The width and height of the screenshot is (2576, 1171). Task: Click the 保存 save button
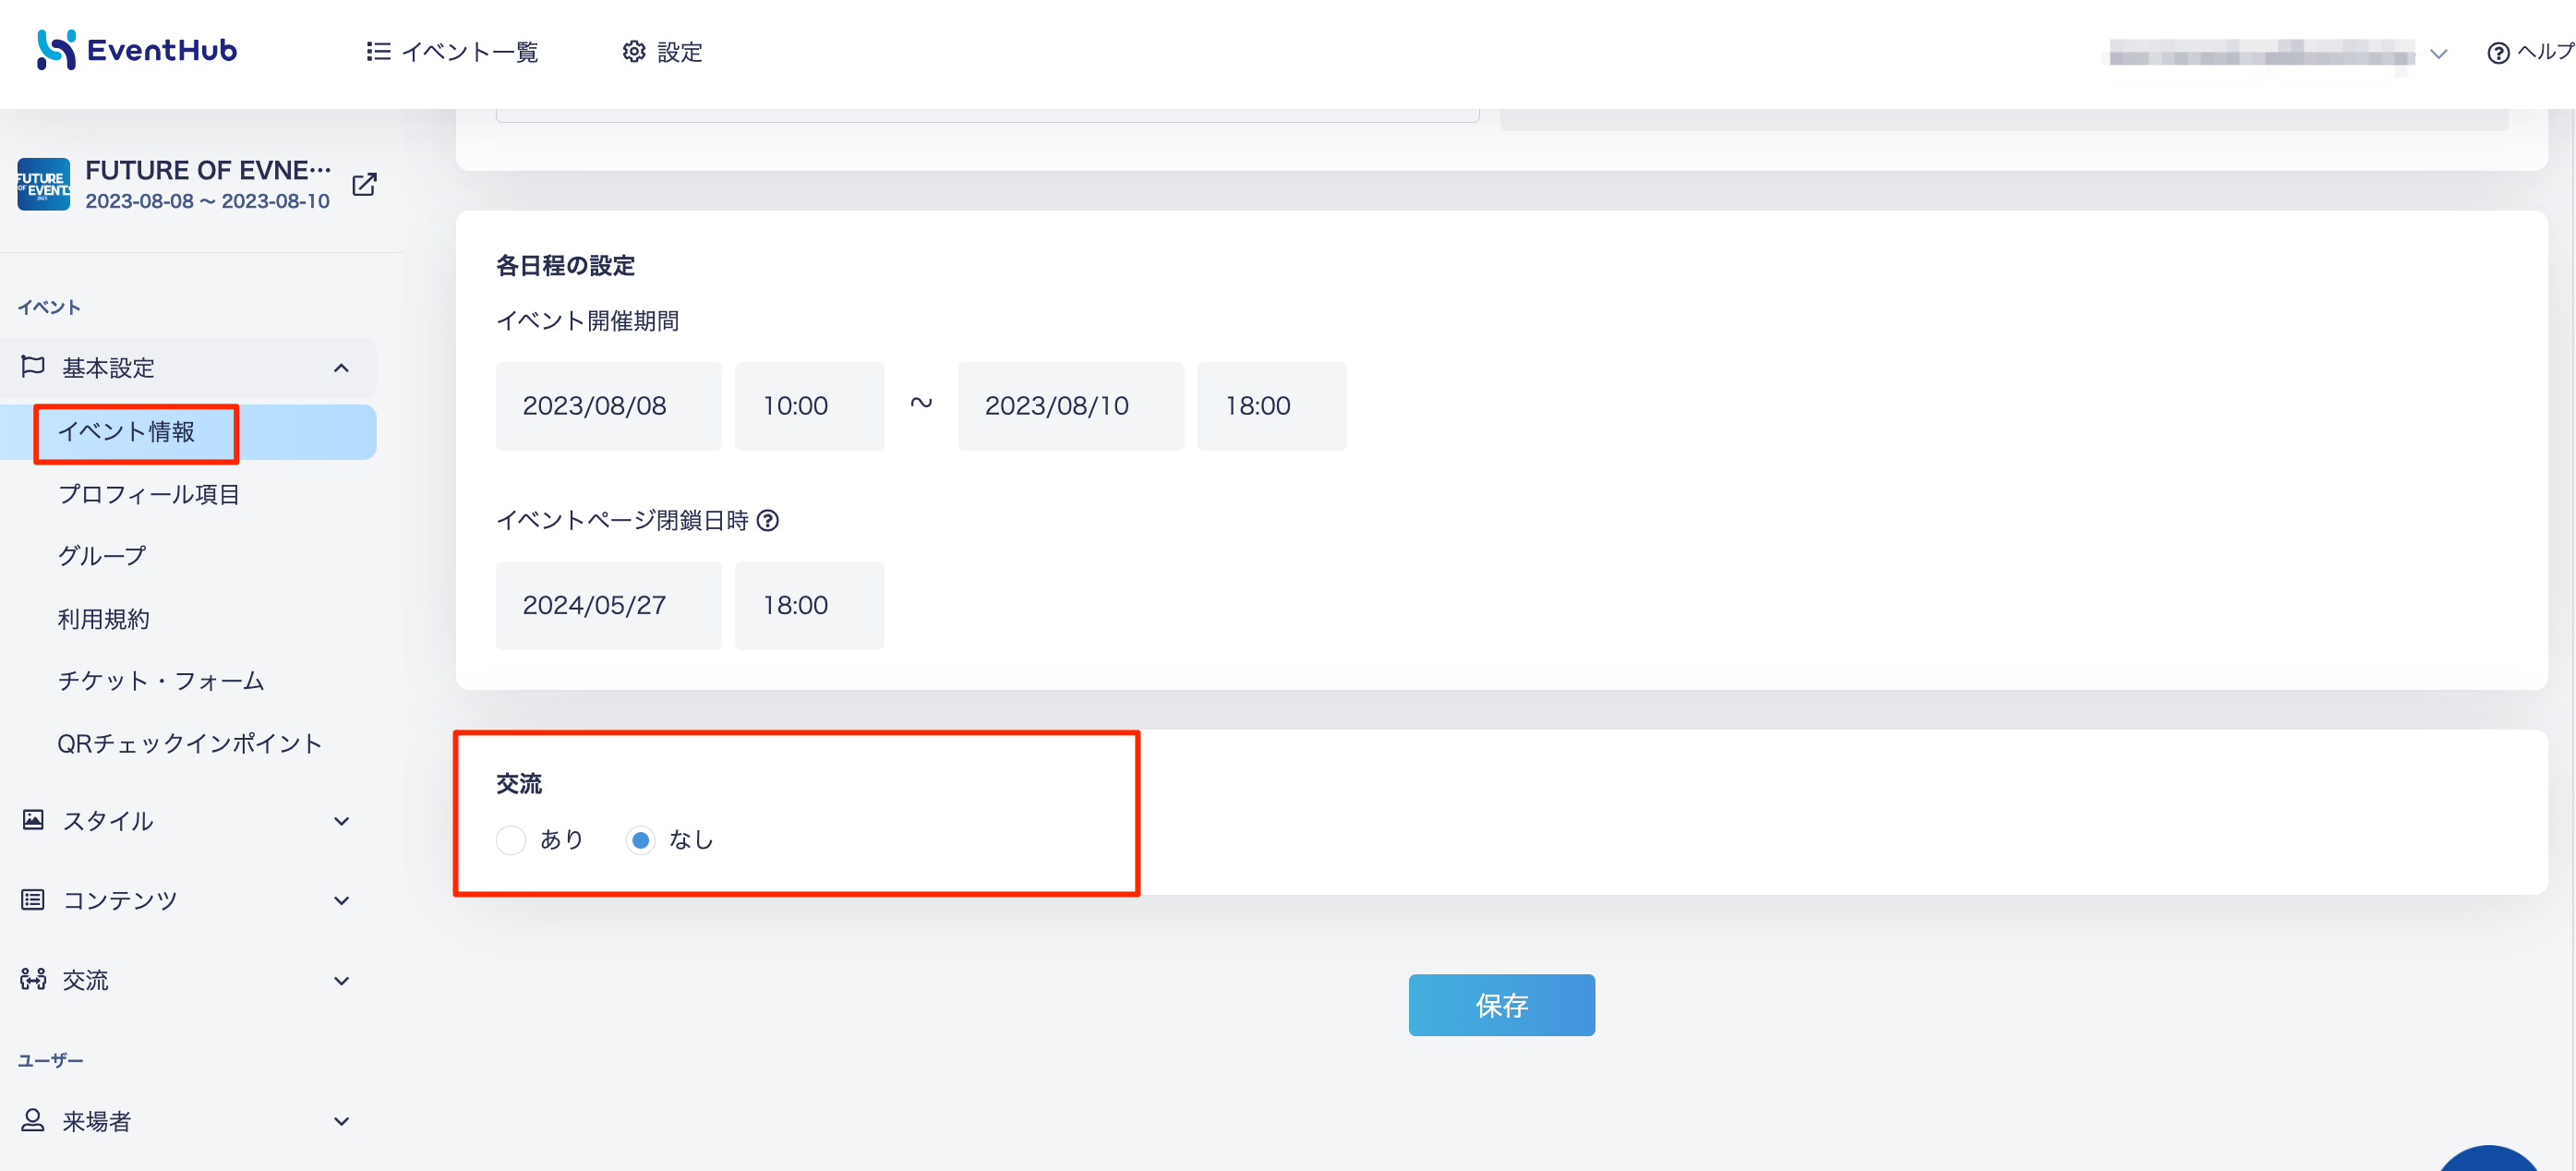point(1501,1005)
